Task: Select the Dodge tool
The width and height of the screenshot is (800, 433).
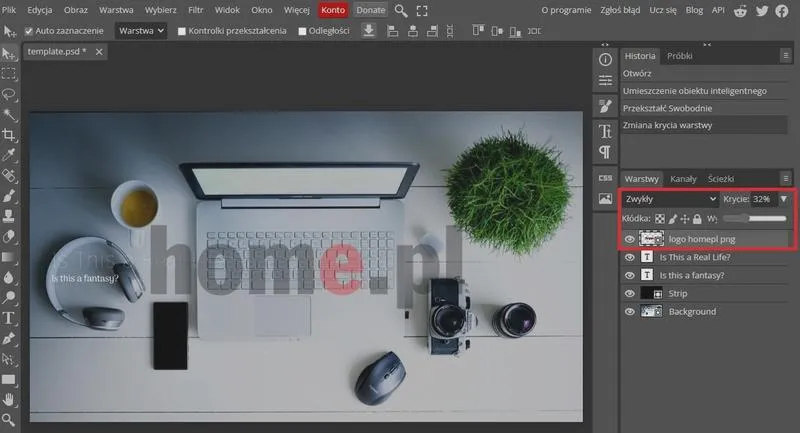Action: tap(9, 298)
